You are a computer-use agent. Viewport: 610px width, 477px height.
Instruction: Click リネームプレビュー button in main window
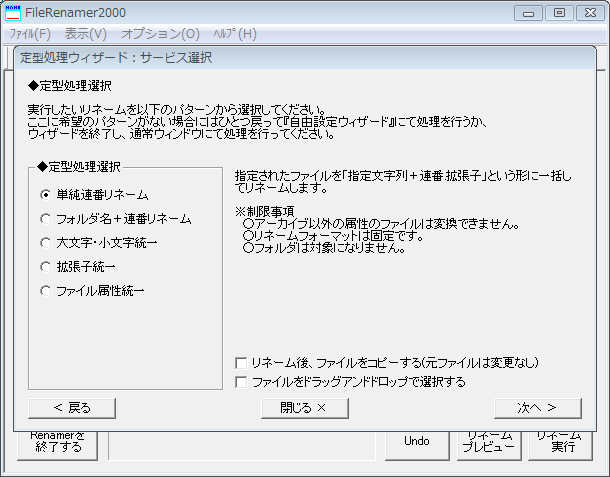[x=489, y=444]
